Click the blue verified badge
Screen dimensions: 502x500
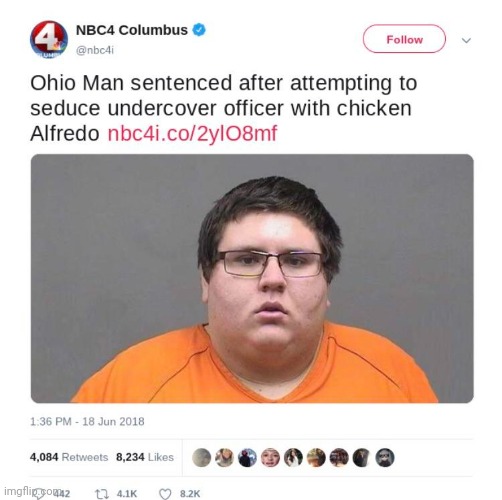pos(200,30)
